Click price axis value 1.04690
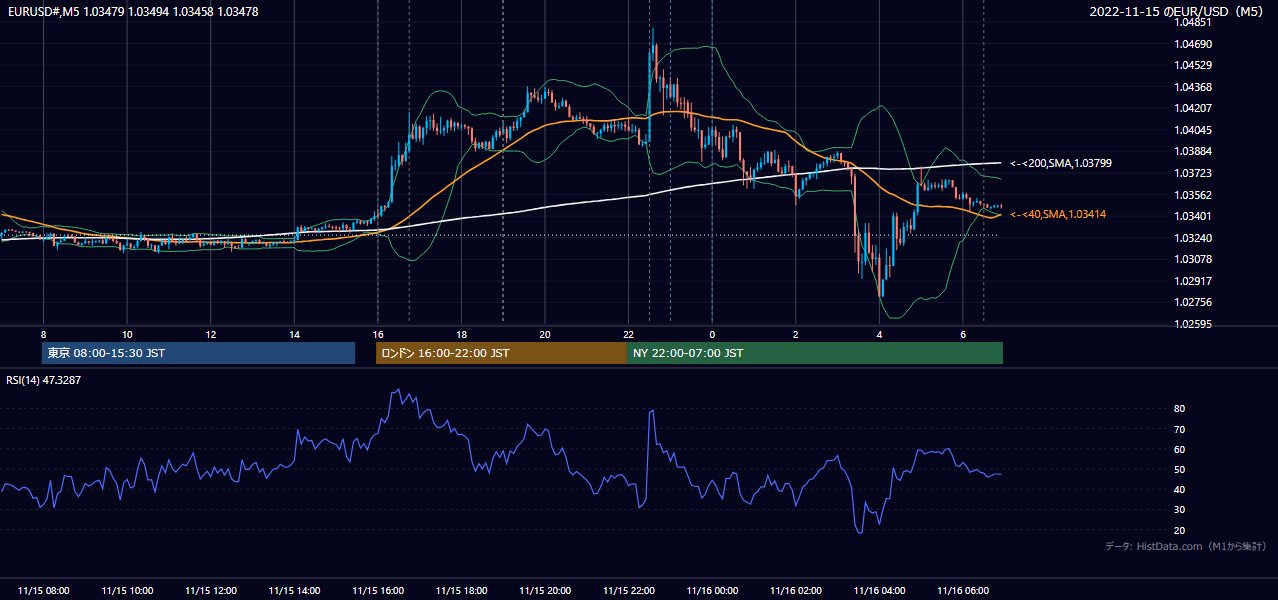 1195,44
